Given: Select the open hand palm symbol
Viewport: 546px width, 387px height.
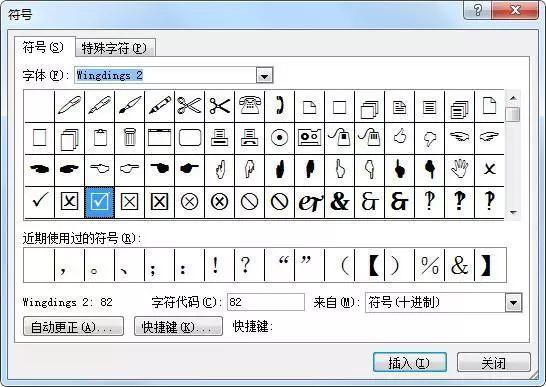Looking at the screenshot, I should 459,169.
